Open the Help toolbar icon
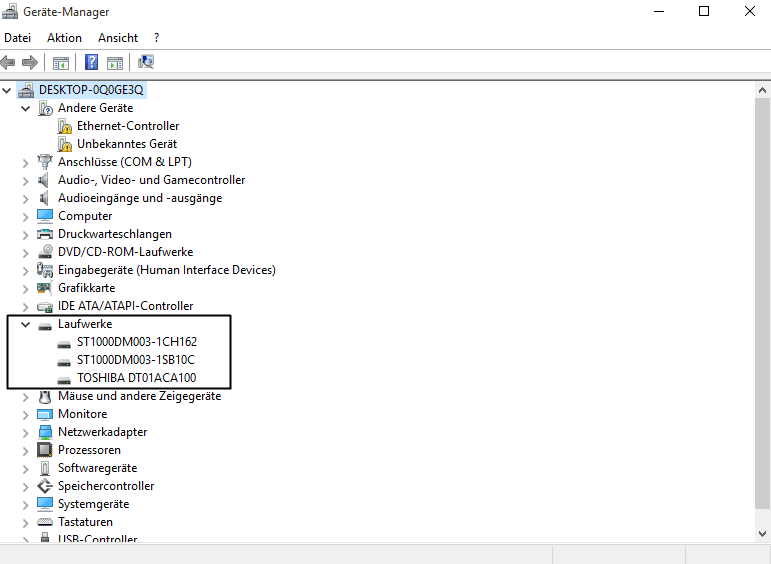 coord(91,62)
